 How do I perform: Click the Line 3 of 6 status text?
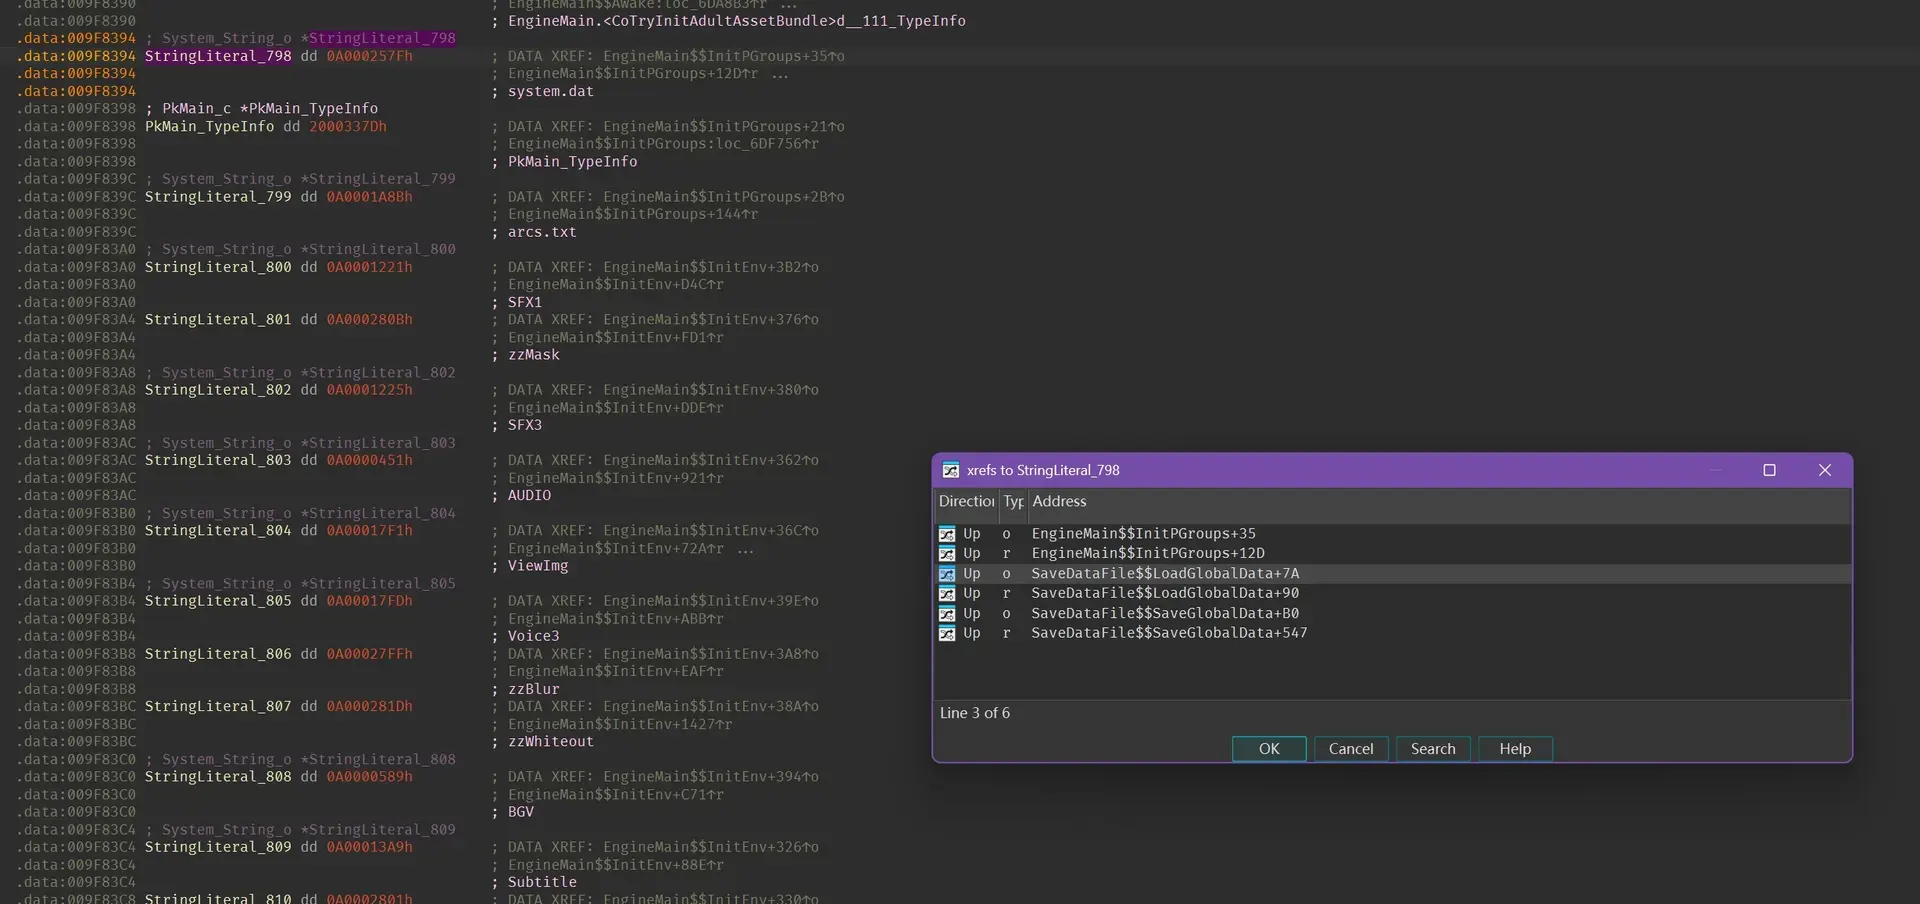[x=975, y=713]
